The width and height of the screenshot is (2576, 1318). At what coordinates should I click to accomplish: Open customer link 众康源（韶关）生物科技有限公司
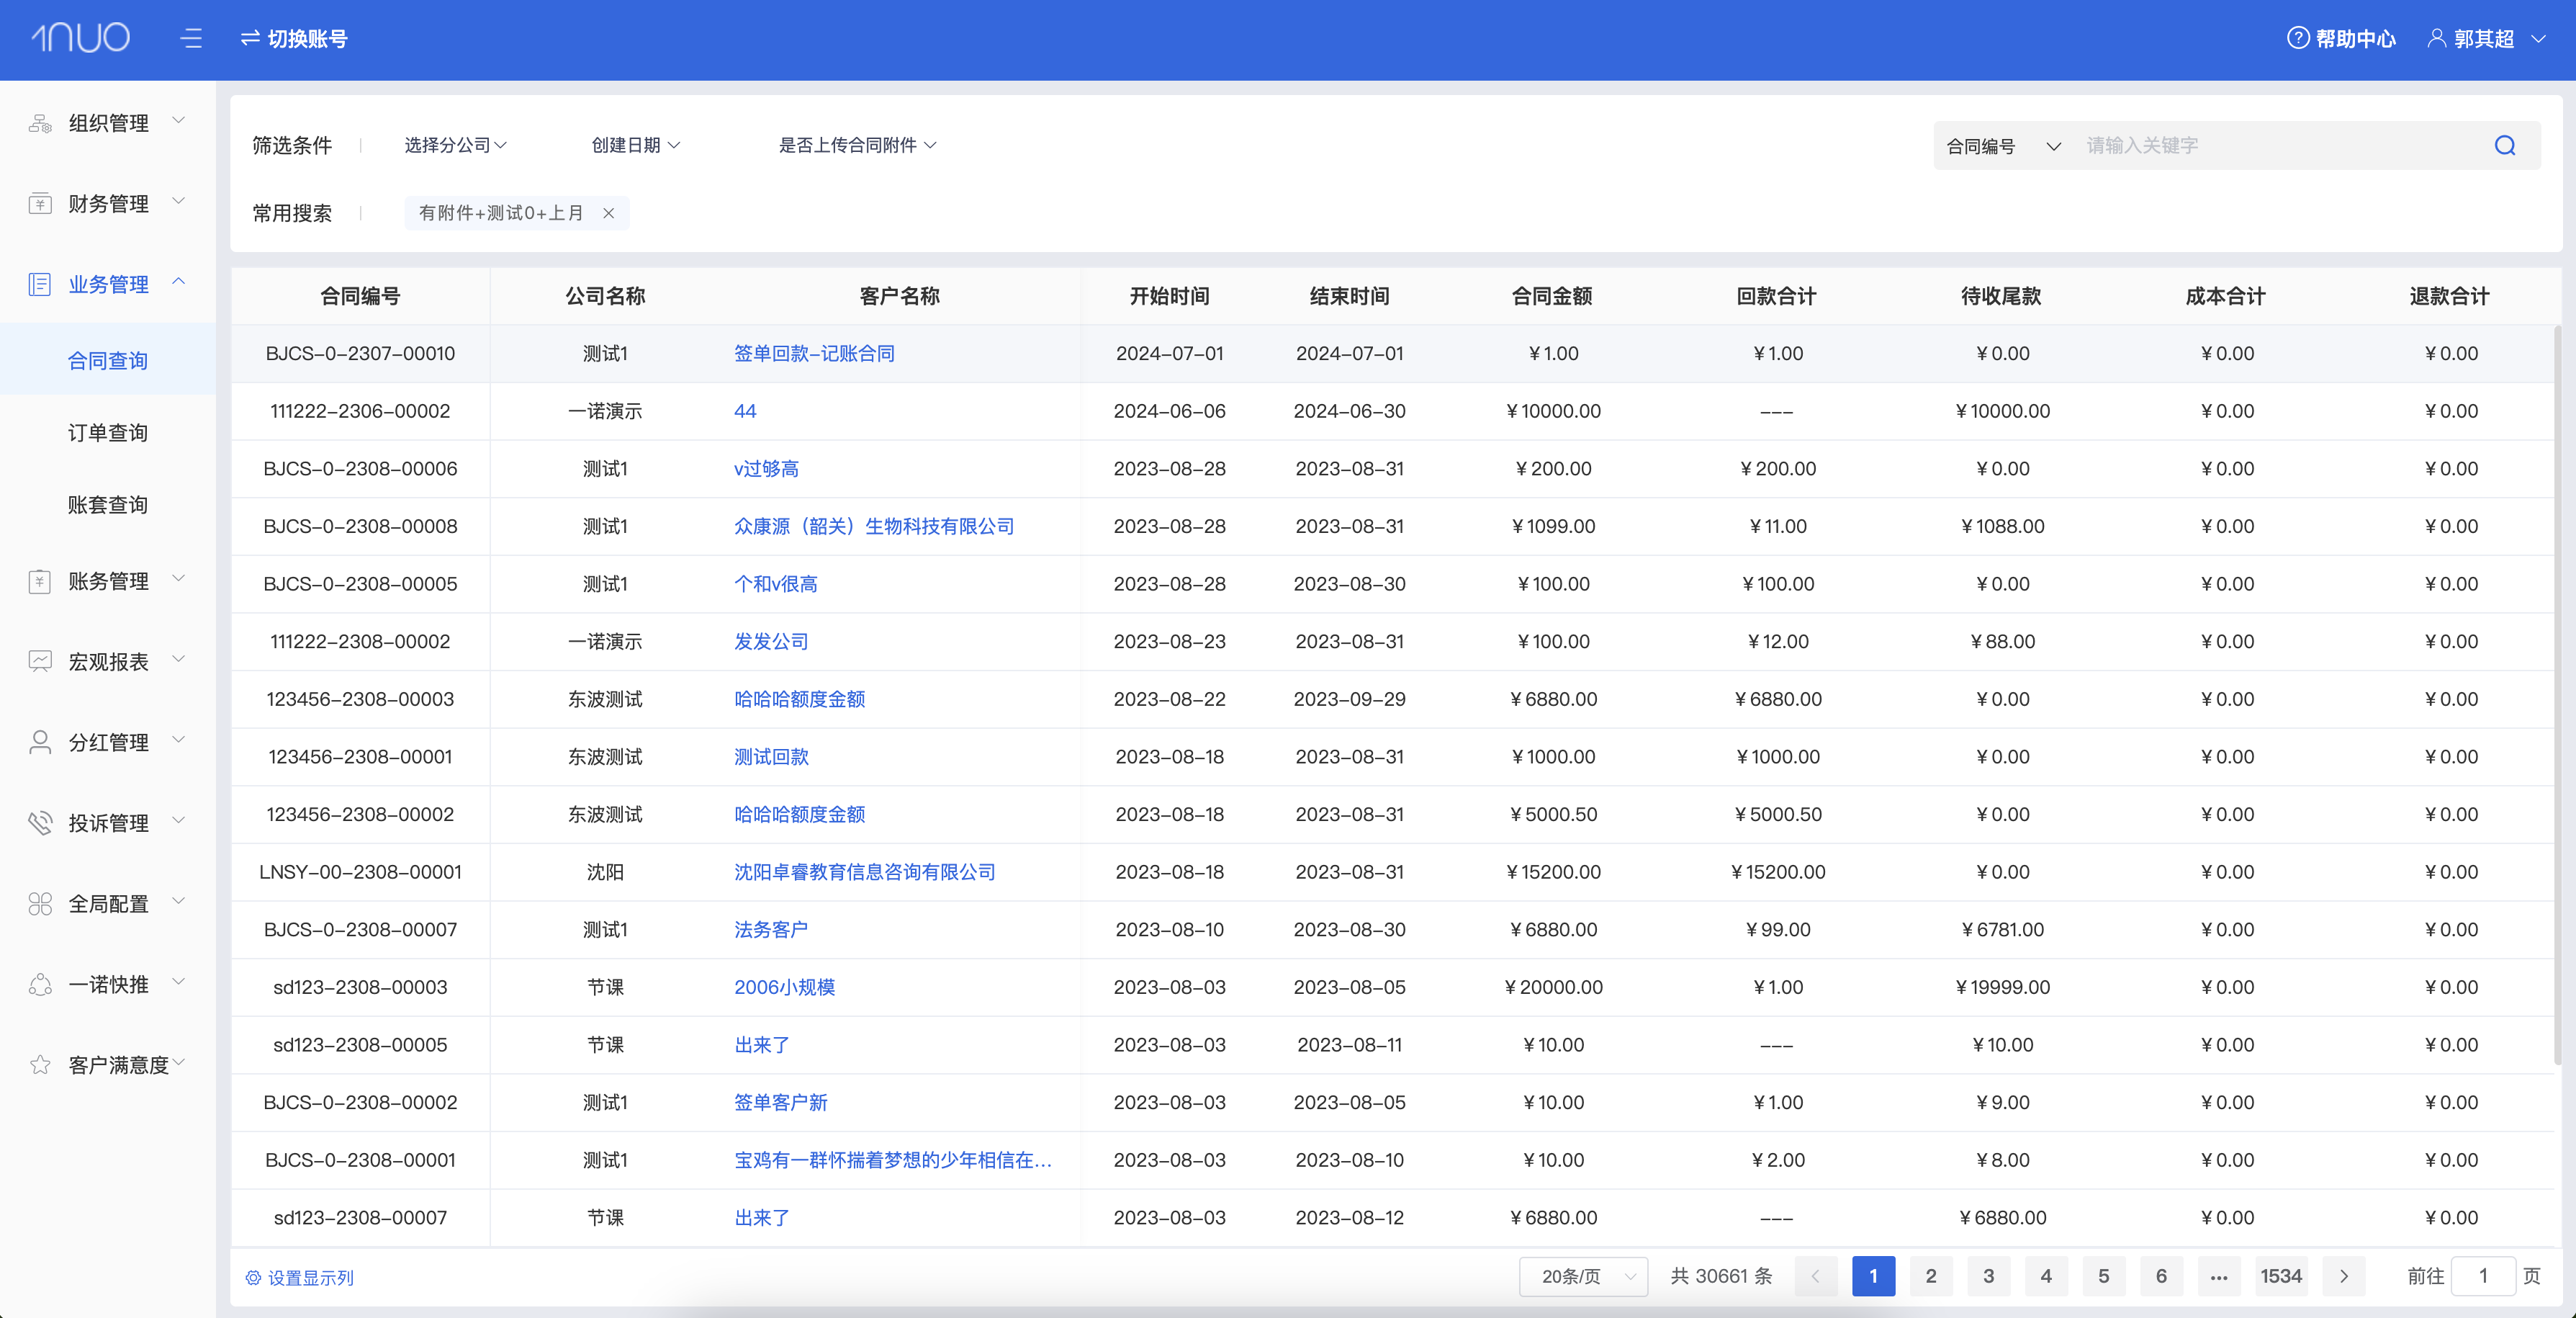[x=874, y=526]
